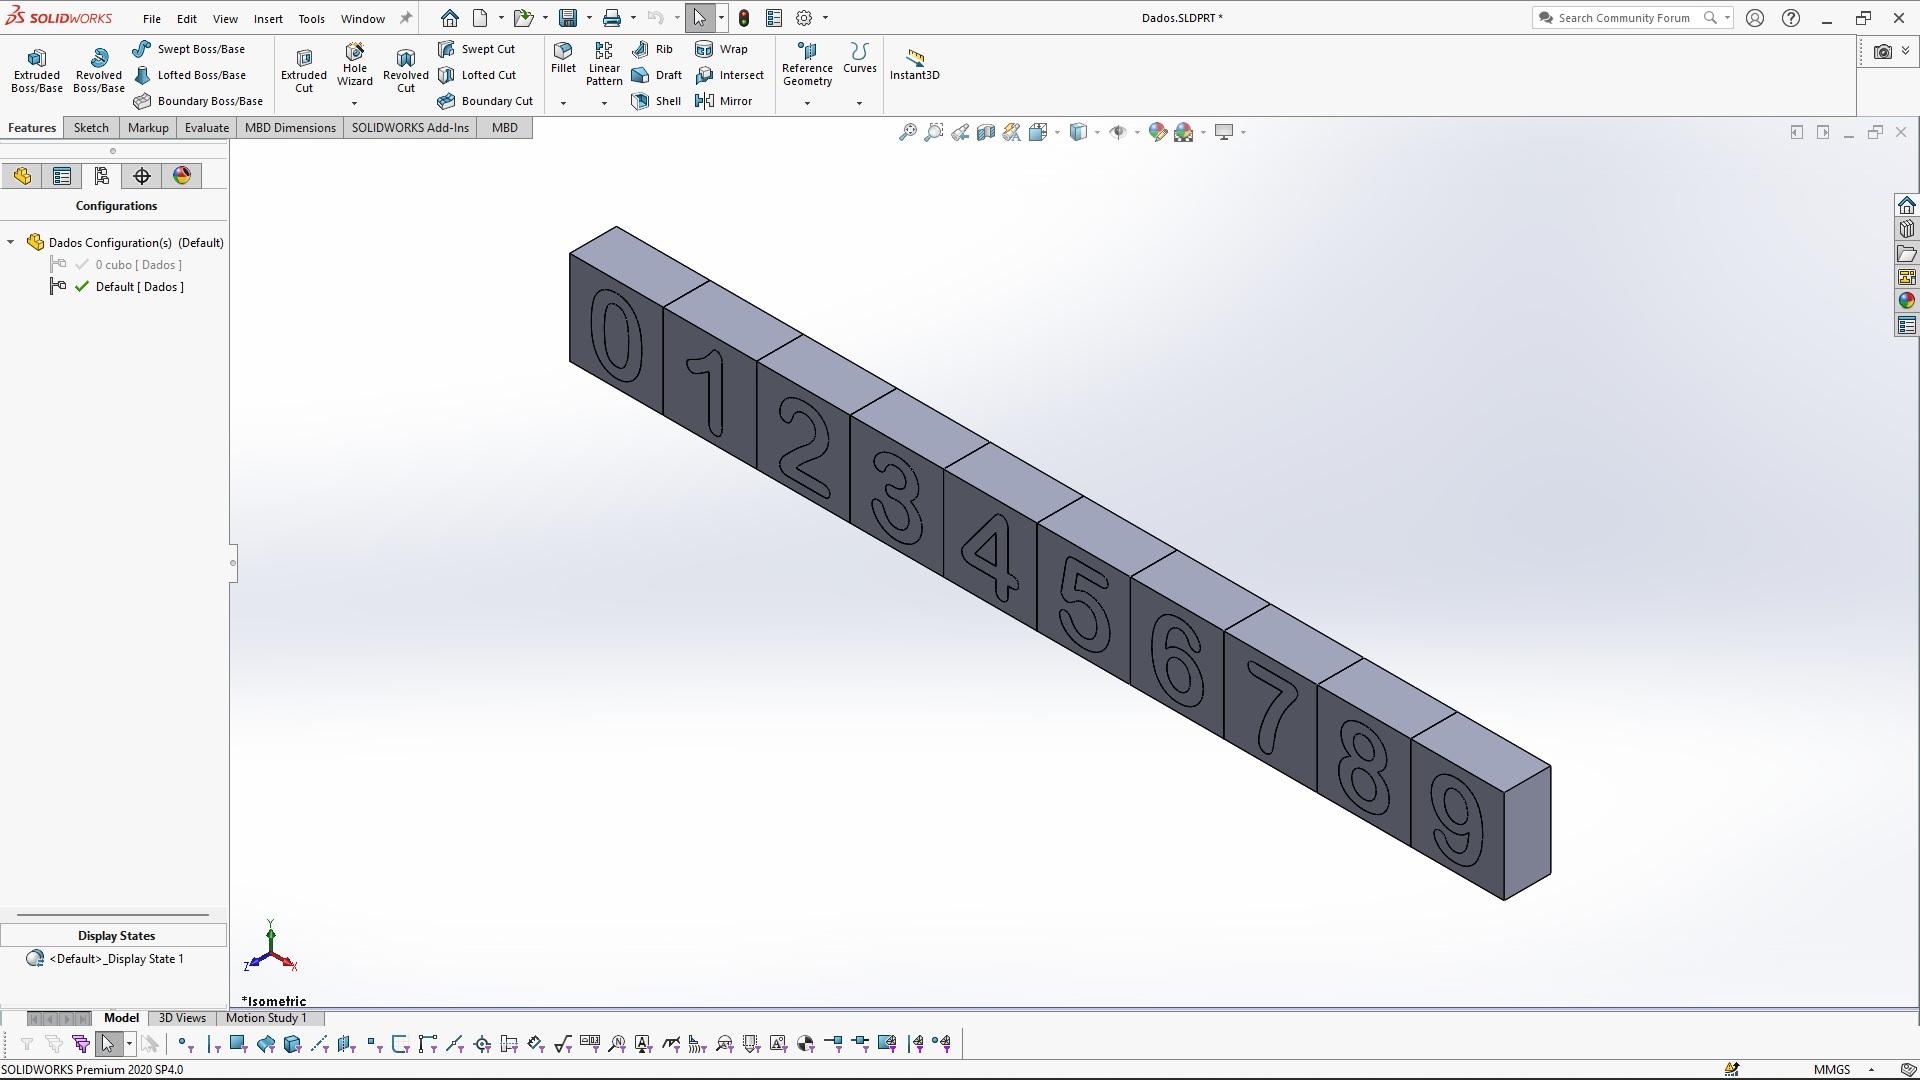Open the Hole Wizard tool

coord(355,66)
